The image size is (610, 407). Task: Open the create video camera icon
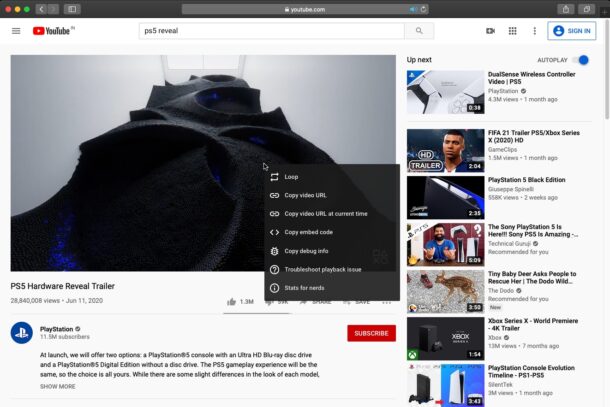[x=491, y=31]
